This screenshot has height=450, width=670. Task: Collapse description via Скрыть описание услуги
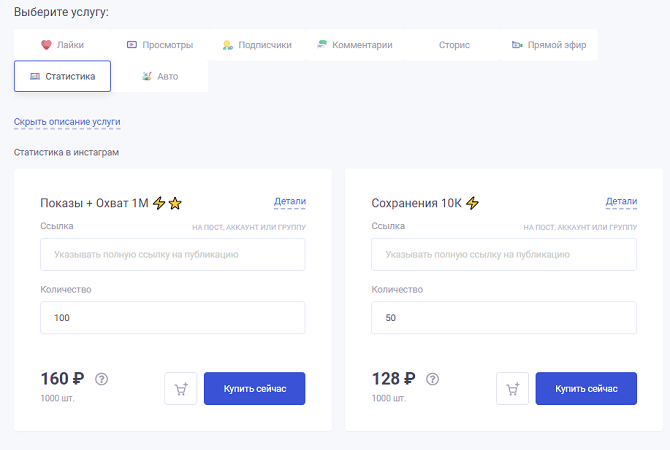point(67,122)
